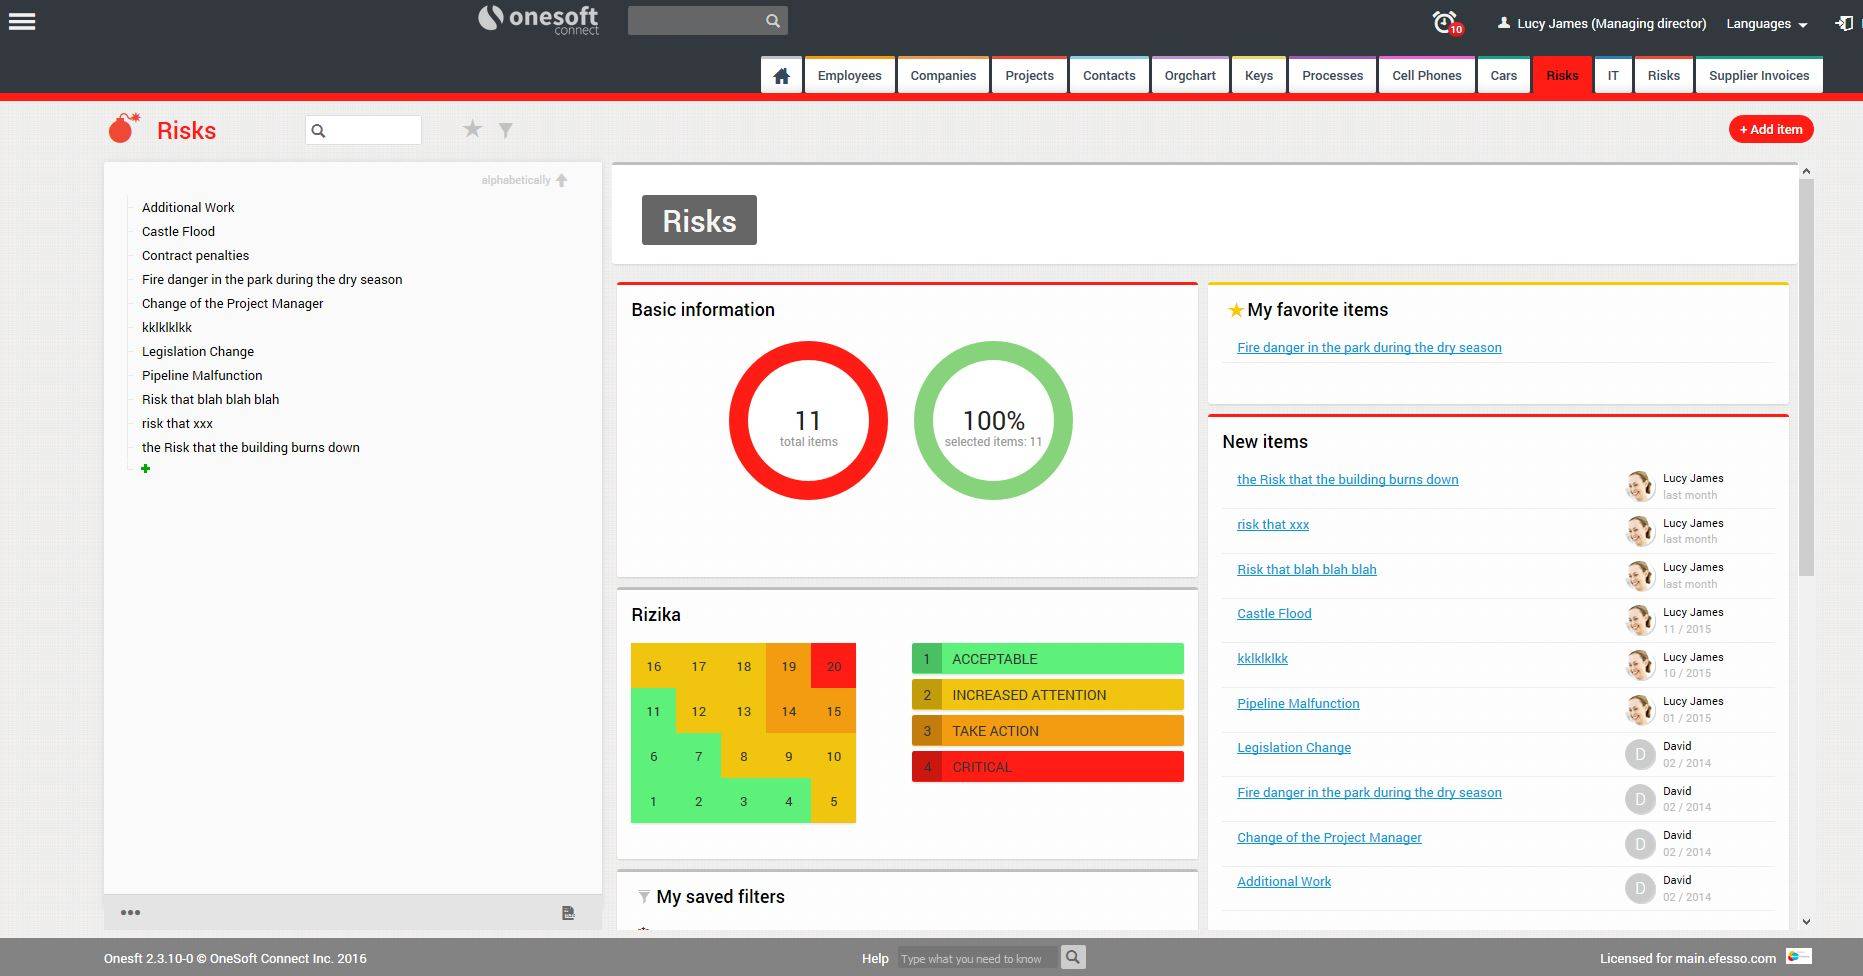Viewport: 1863px width, 976px height.
Task: Click the footer help search icon
Action: pyautogui.click(x=1072, y=958)
